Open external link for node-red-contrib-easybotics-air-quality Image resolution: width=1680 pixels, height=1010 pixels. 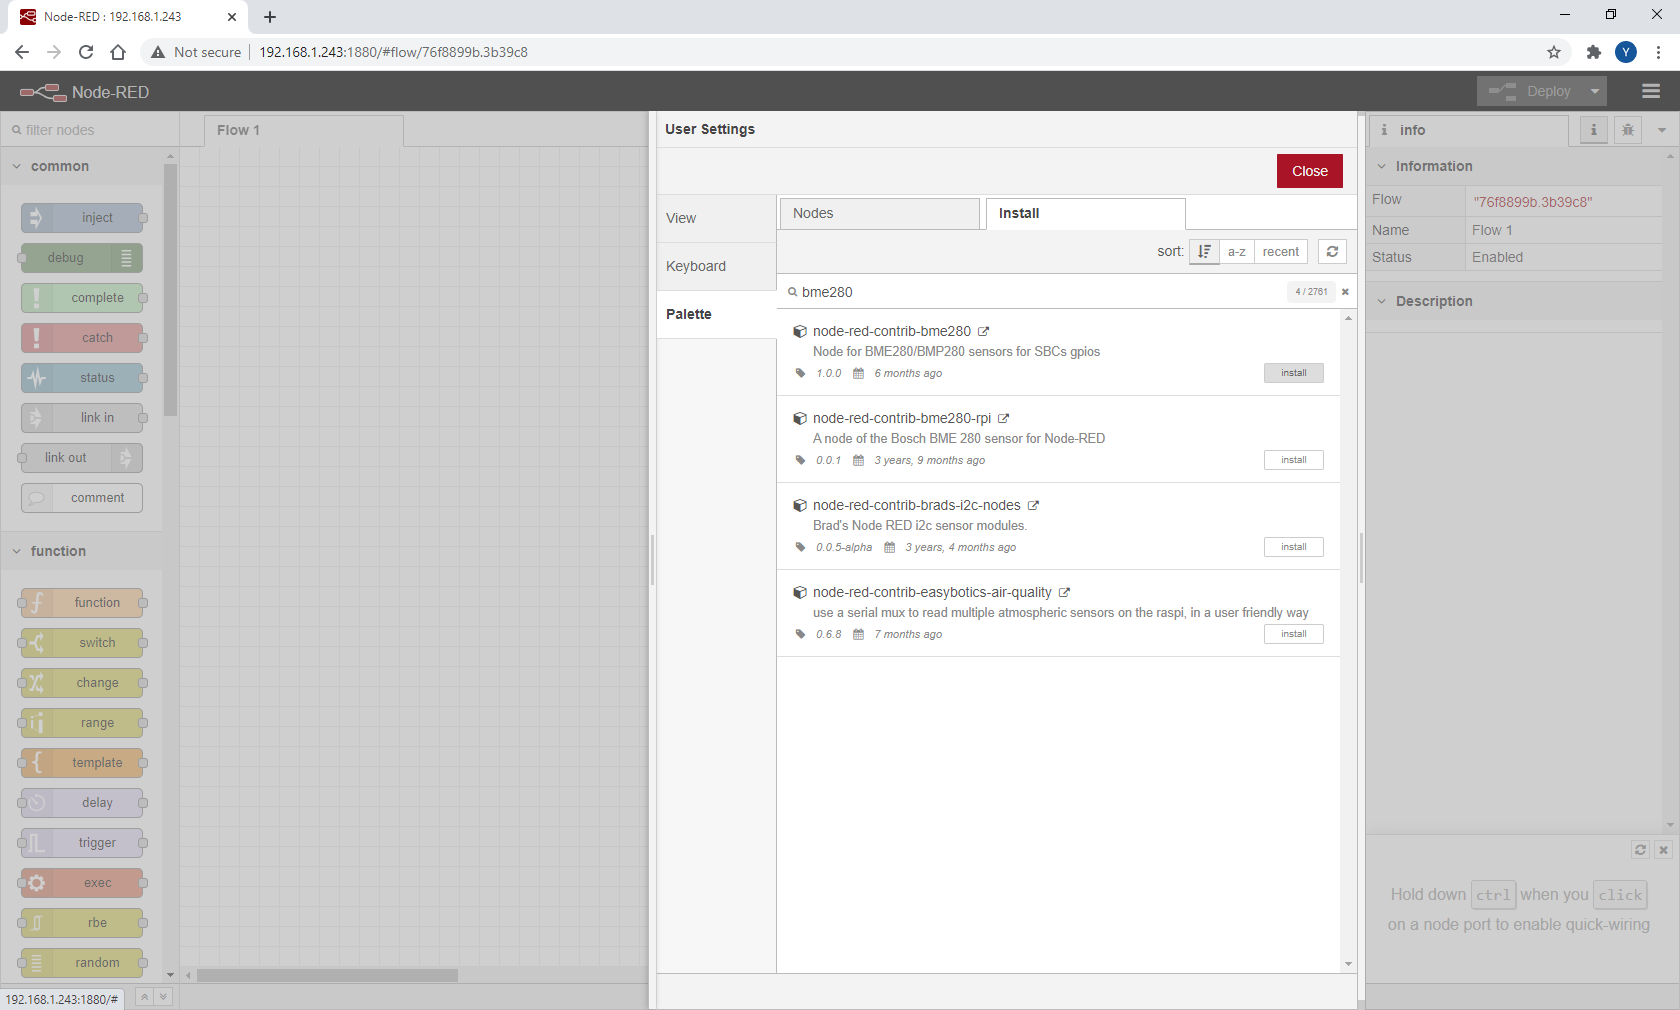click(x=1064, y=592)
